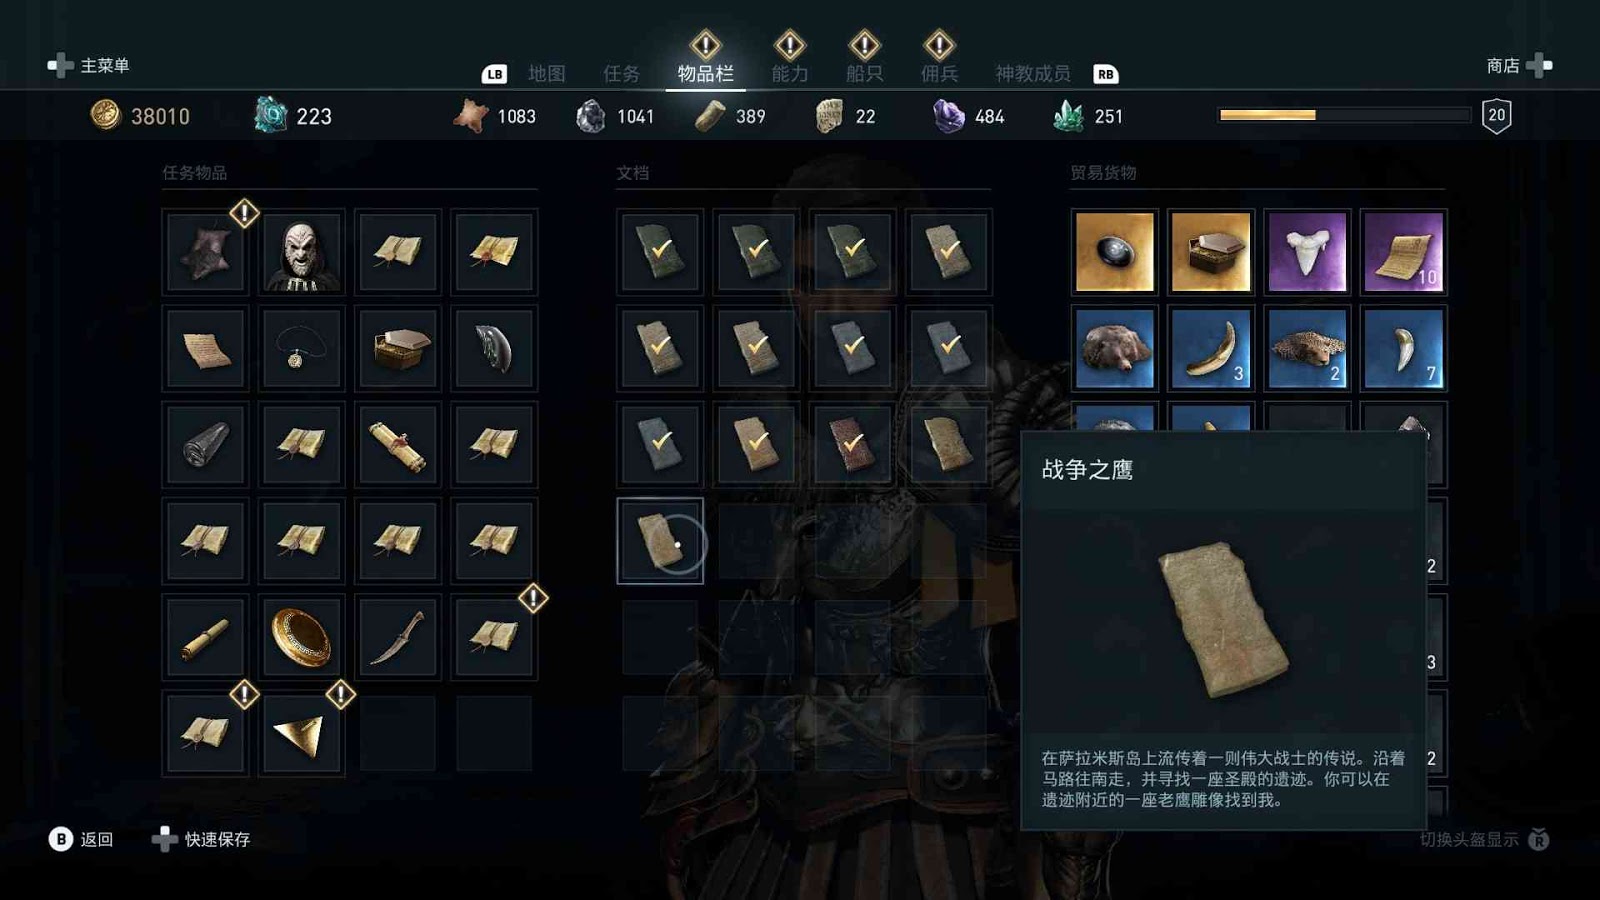Switch to the 能力 tab

point(790,73)
